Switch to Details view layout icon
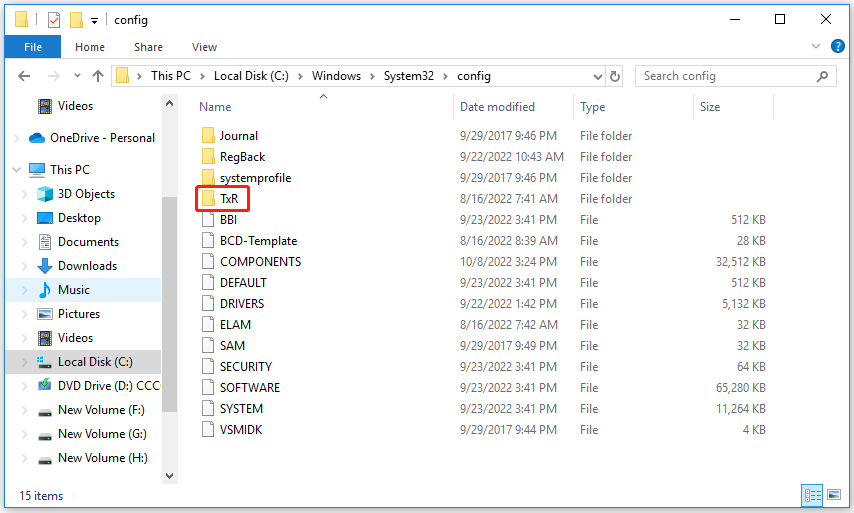The image size is (854, 513). click(x=813, y=495)
